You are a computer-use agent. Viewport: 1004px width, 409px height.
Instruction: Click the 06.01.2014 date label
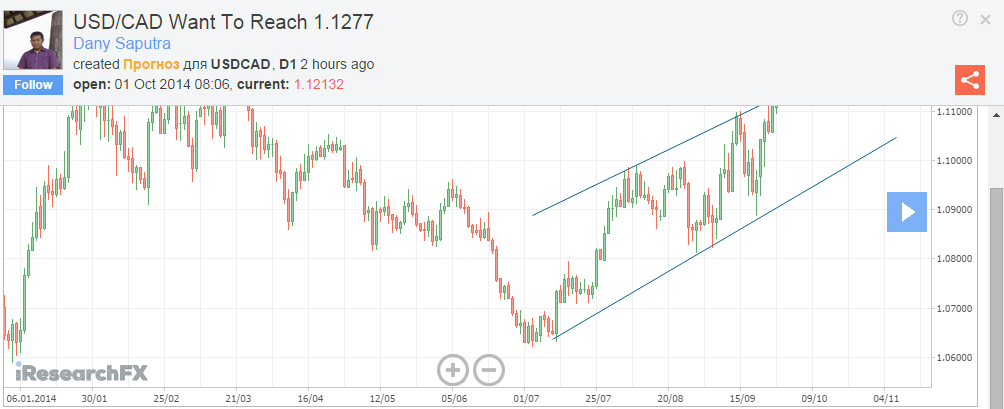(x=29, y=398)
